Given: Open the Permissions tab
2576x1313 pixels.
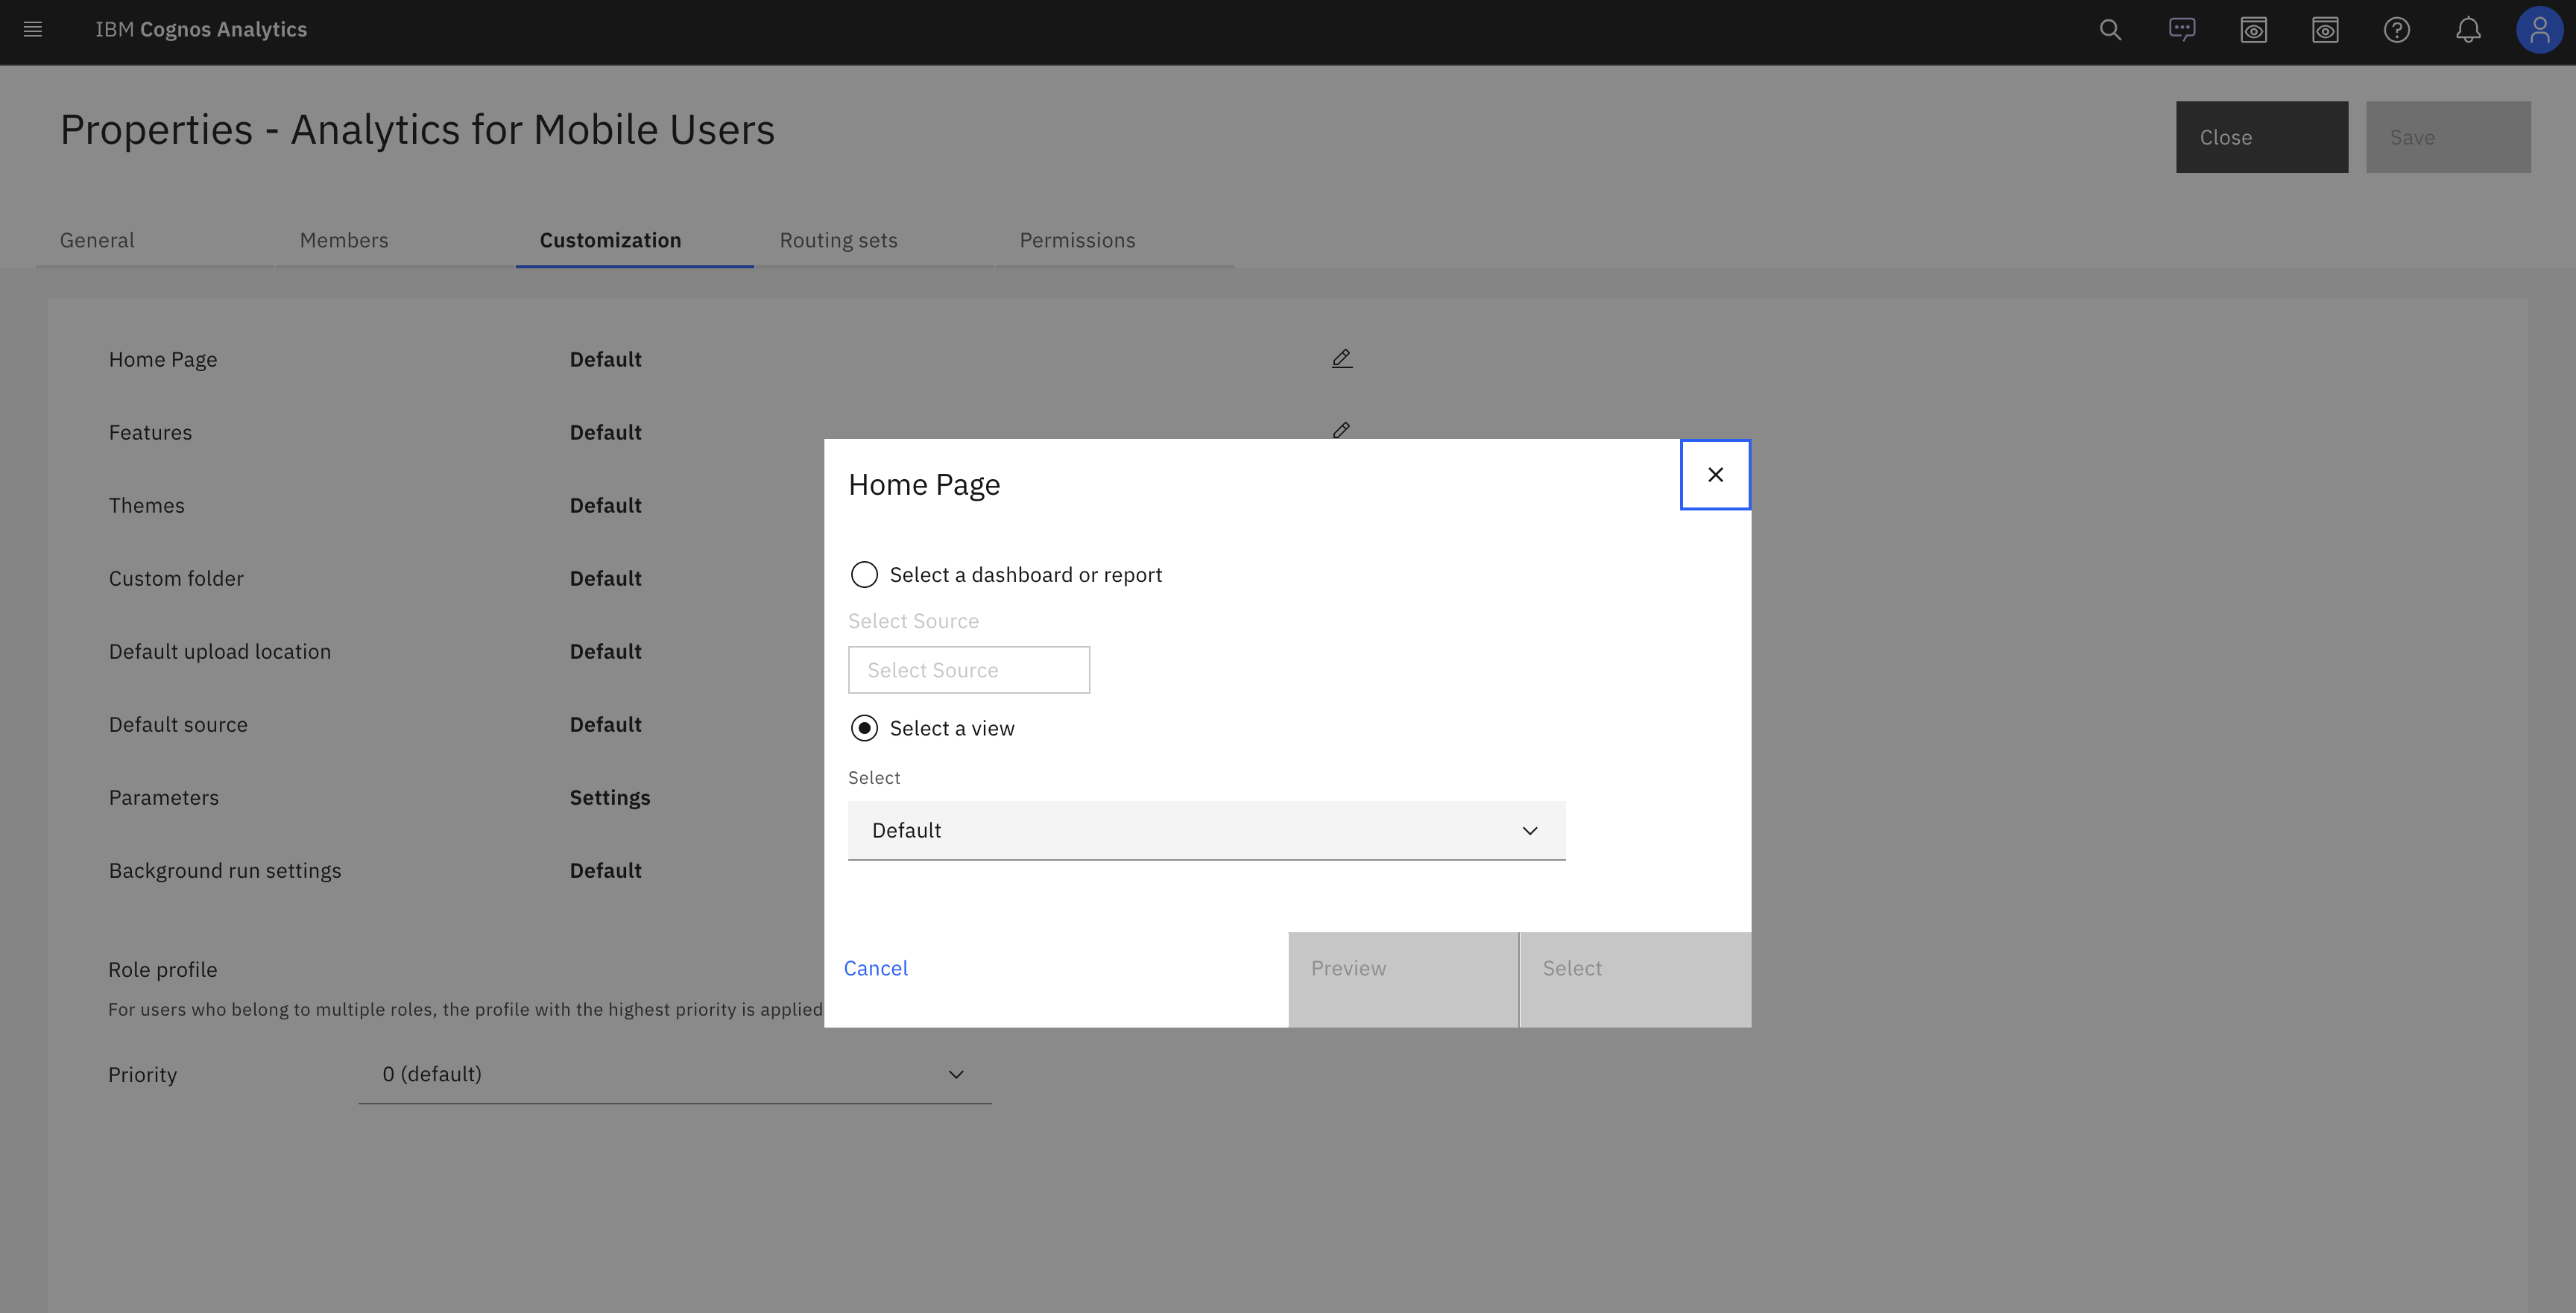Looking at the screenshot, I should click(1077, 240).
